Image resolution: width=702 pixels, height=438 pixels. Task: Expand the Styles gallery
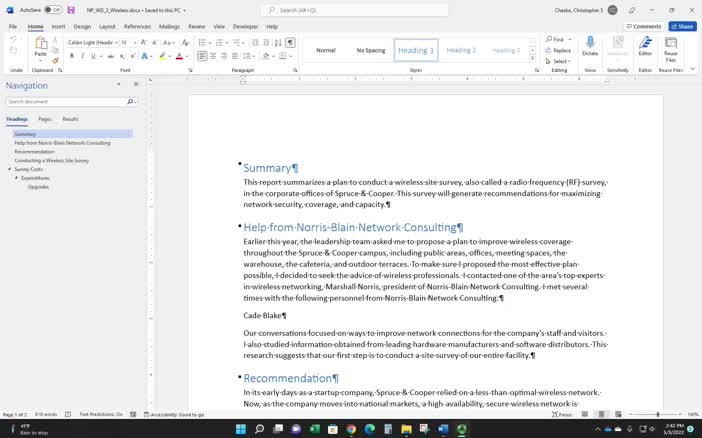(x=532, y=59)
